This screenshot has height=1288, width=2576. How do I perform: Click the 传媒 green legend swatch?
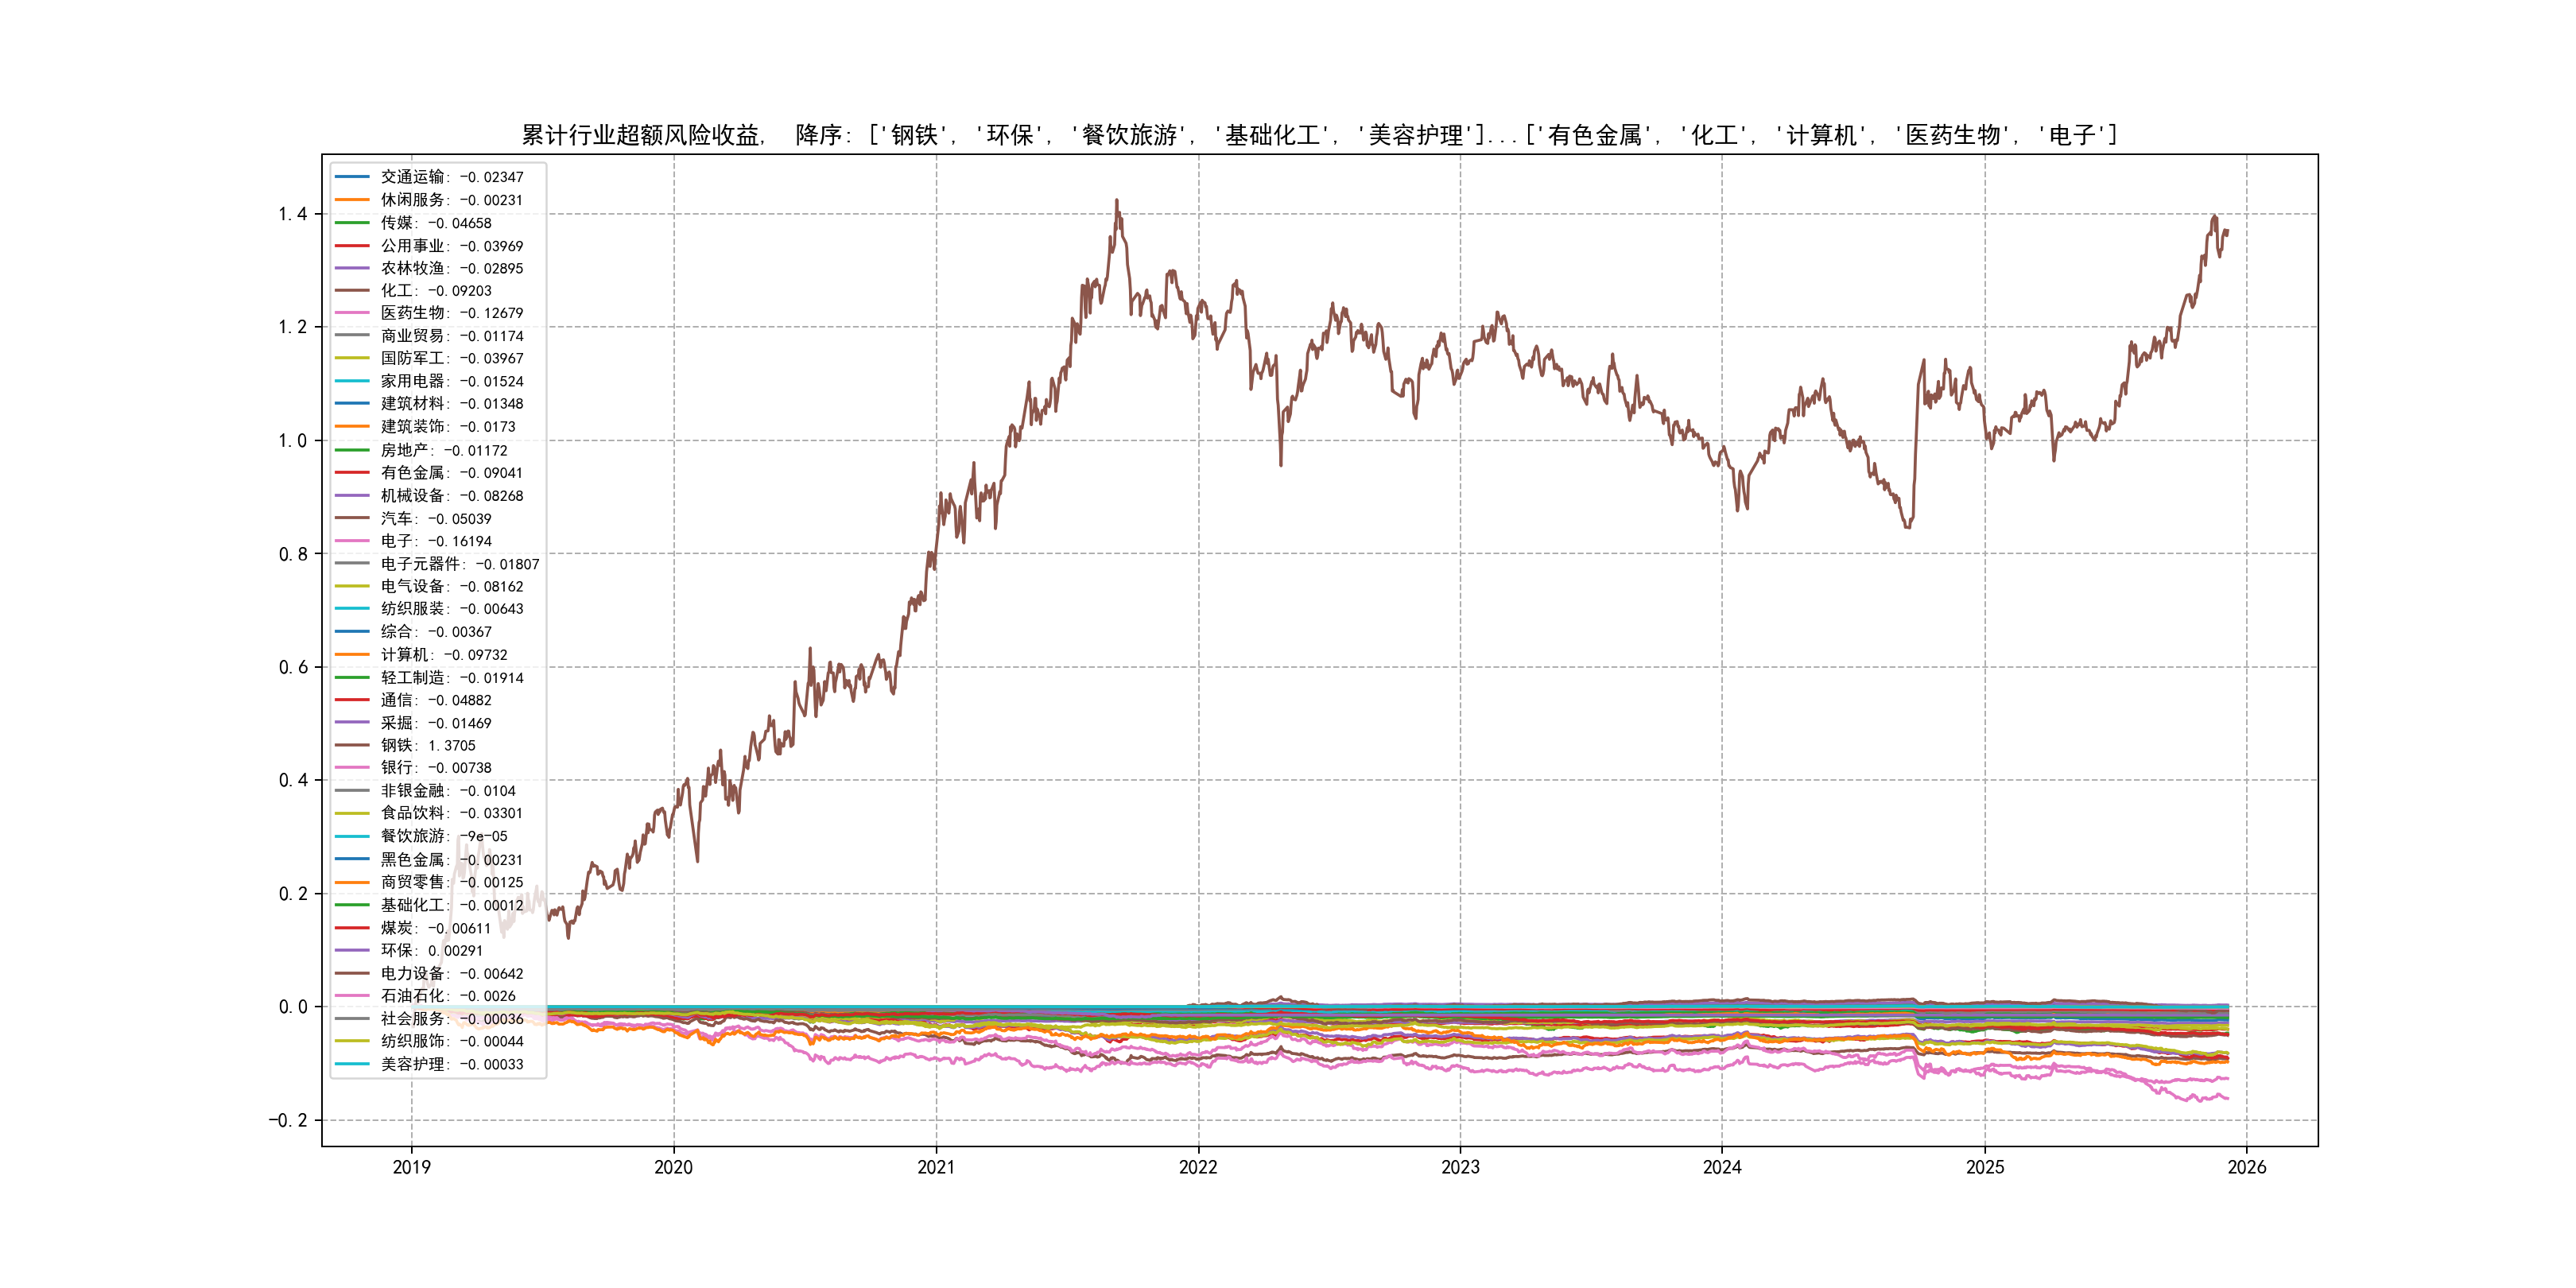352,223
